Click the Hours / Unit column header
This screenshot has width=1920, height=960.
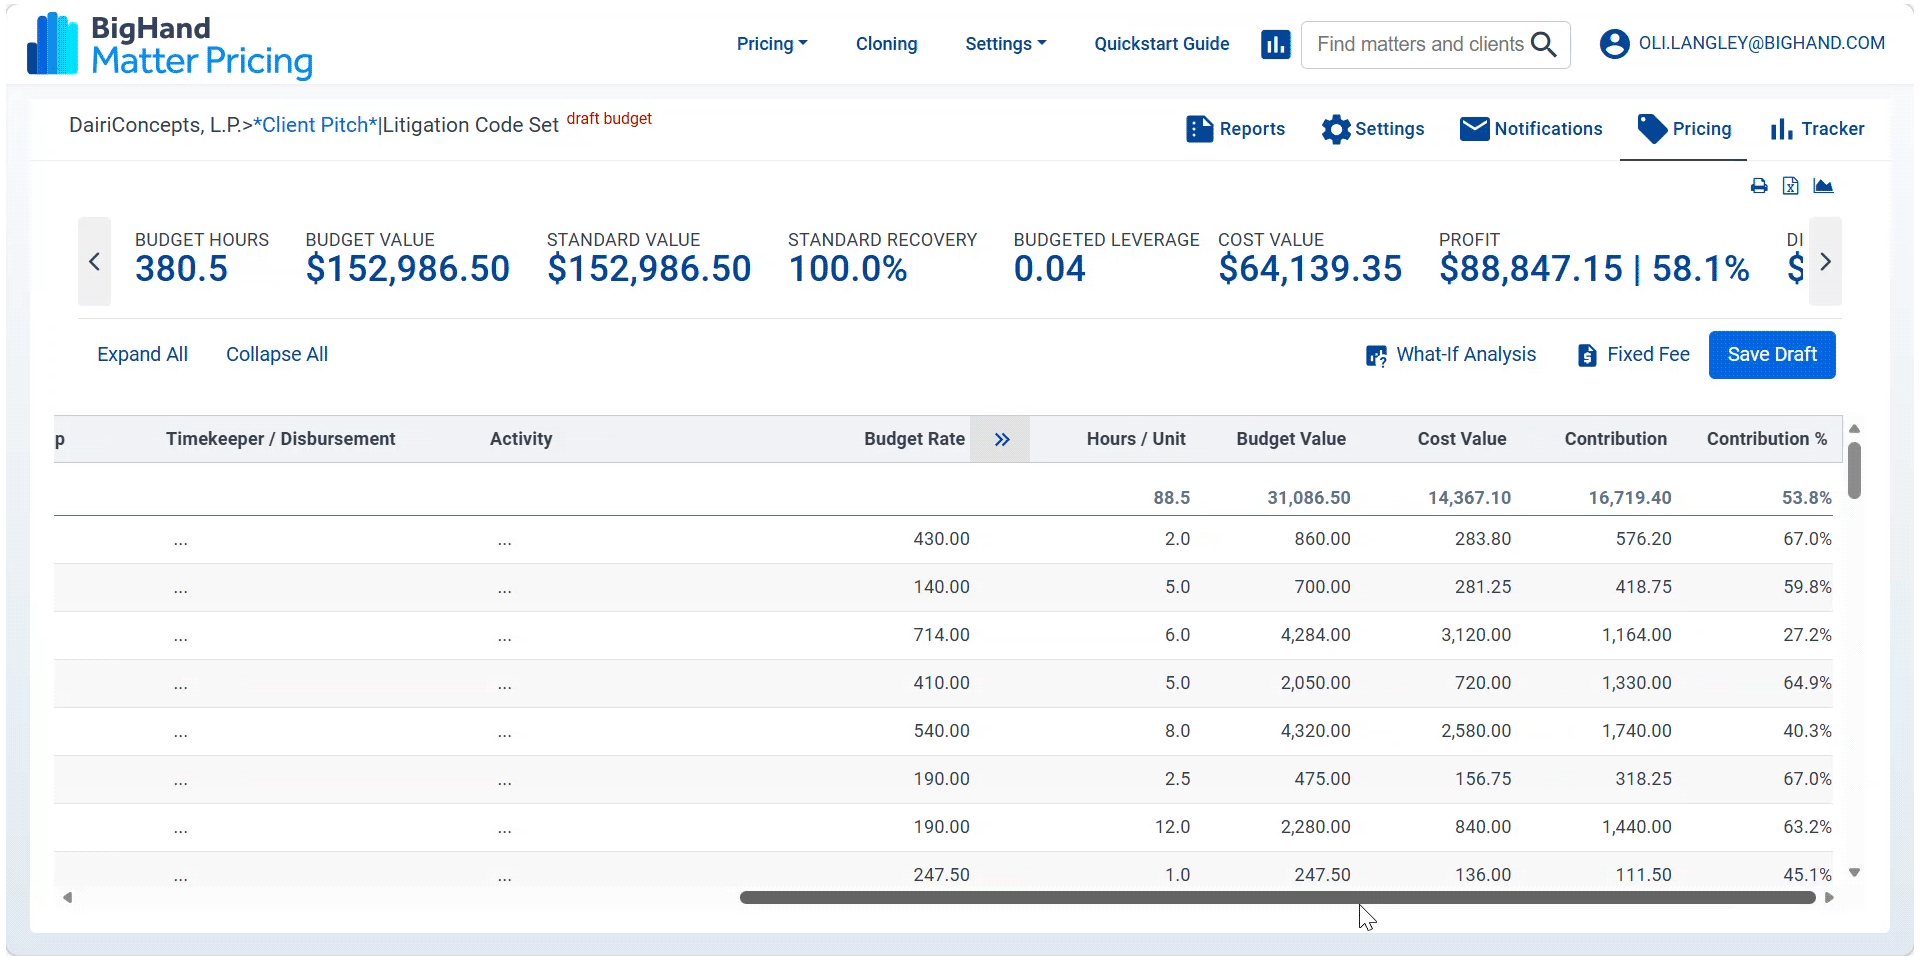(1136, 439)
